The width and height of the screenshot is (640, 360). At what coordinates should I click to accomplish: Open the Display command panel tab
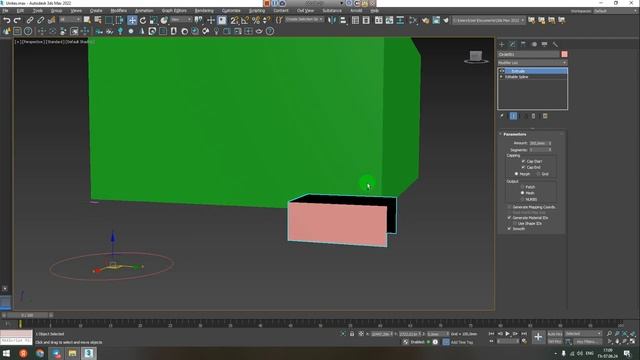[544, 44]
